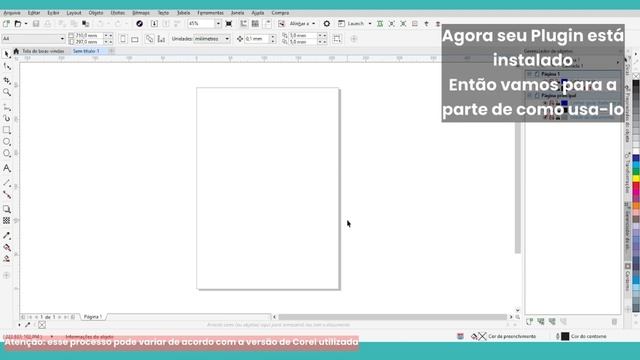Select the Polygon tool

tap(7, 153)
